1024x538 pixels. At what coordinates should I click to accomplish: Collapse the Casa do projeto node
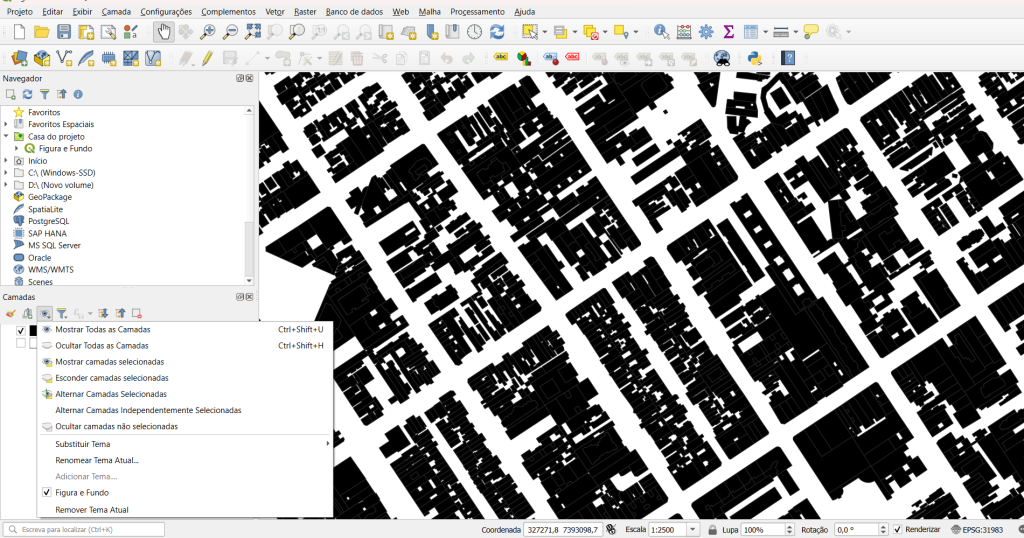pos(7,136)
